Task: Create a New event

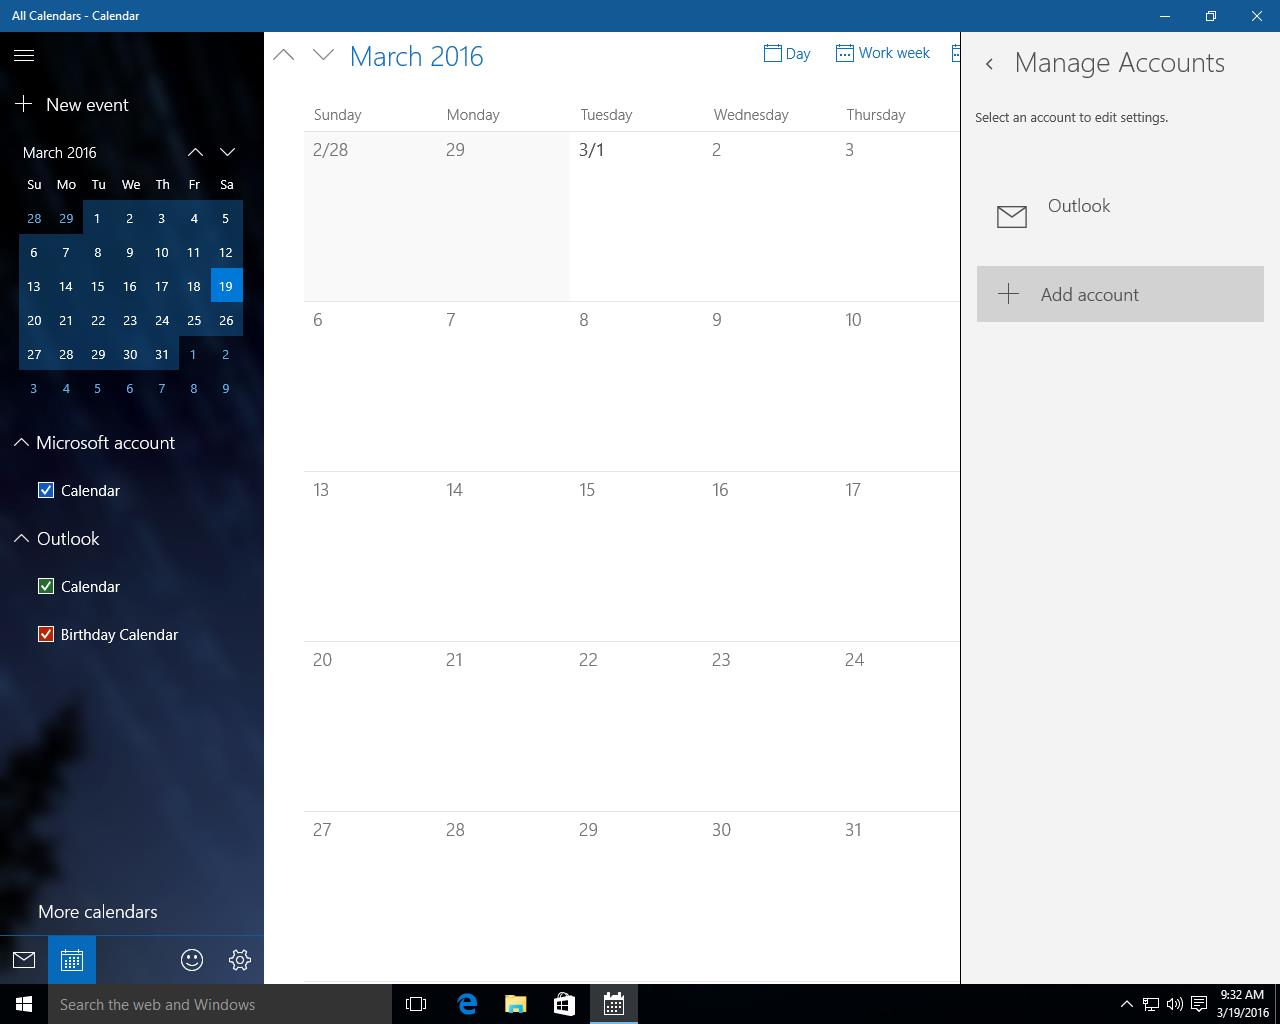Action: click(72, 104)
